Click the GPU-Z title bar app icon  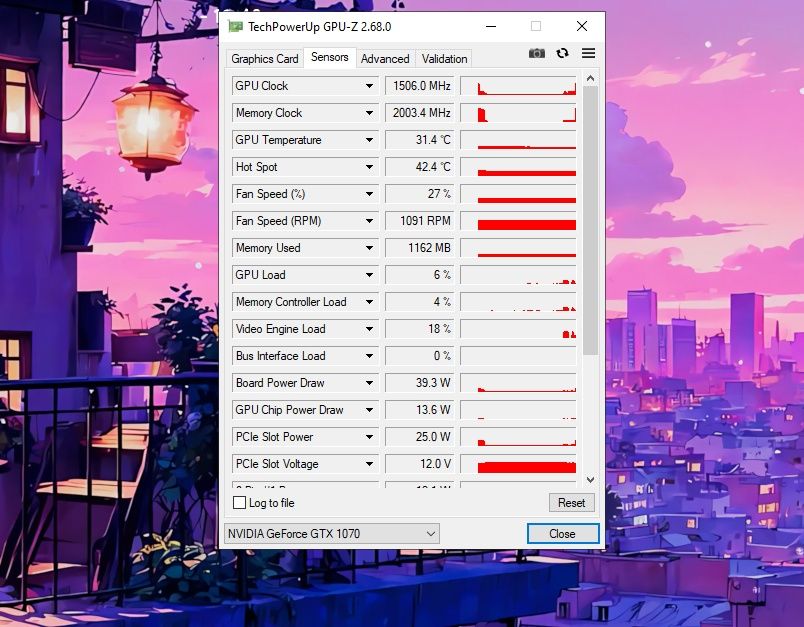click(235, 27)
